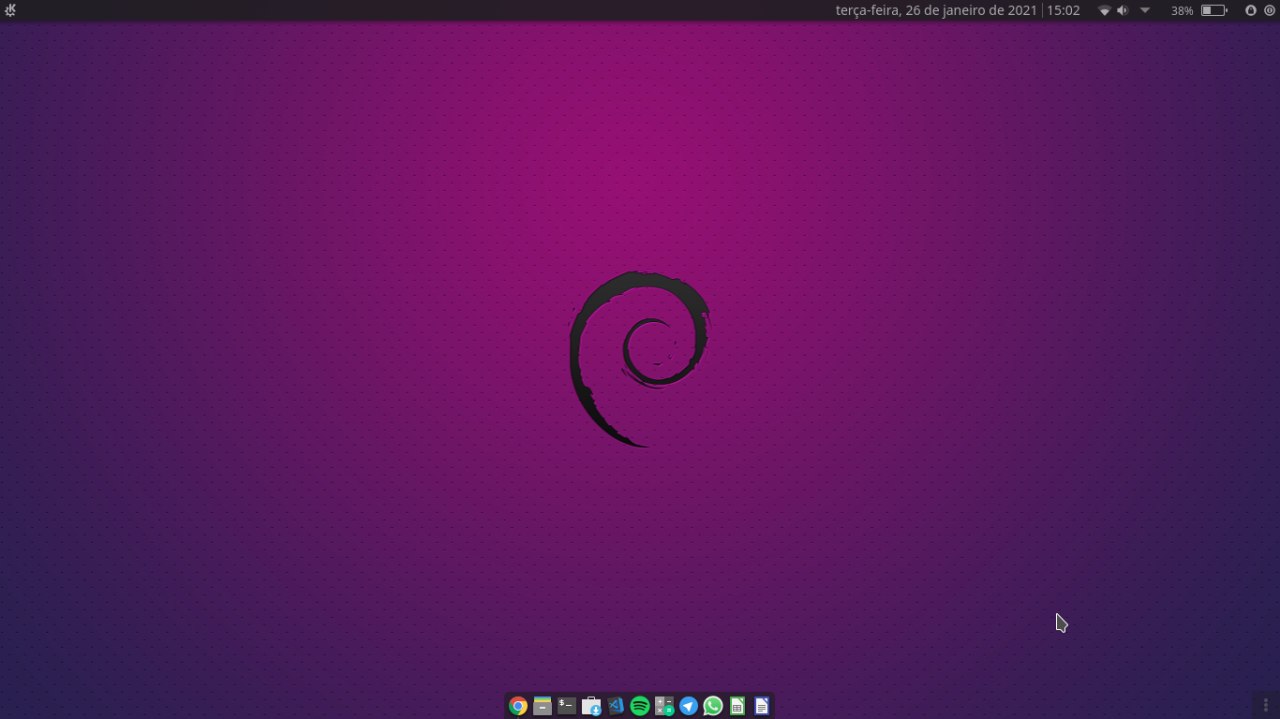
Task: Open the three-dot menu at bottom-right
Action: click(x=1266, y=706)
